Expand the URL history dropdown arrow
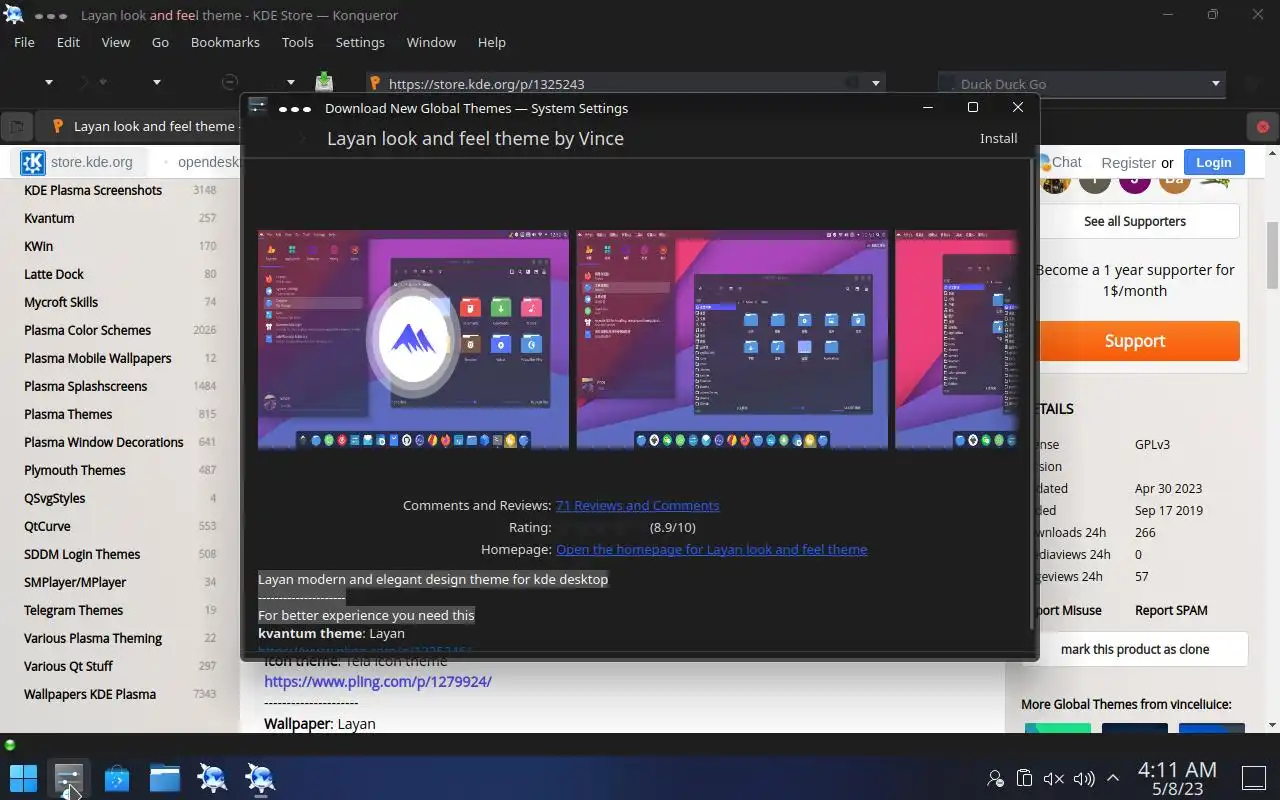This screenshot has width=1280, height=800. coord(876,84)
